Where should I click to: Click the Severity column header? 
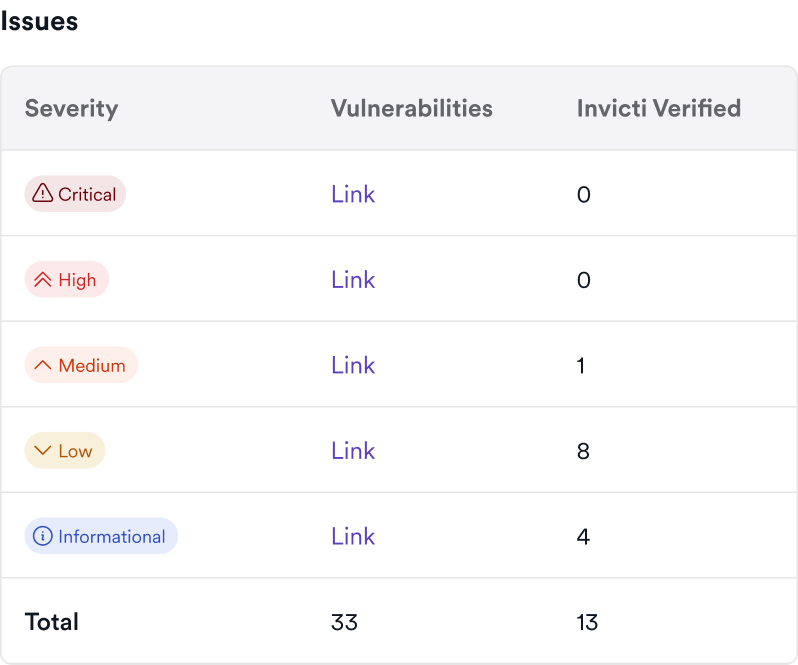pos(71,108)
